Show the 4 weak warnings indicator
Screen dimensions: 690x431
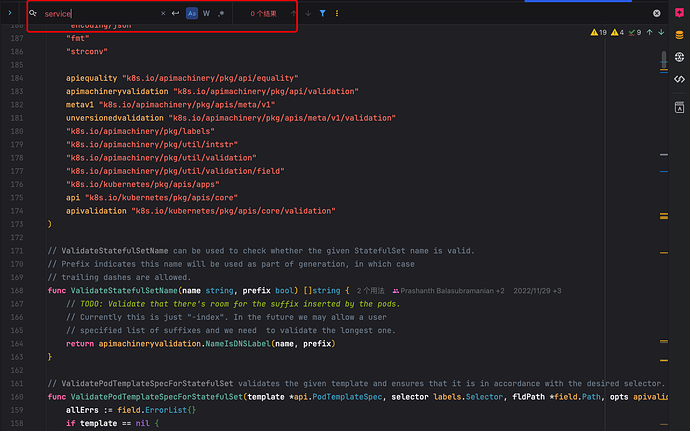[x=617, y=32]
